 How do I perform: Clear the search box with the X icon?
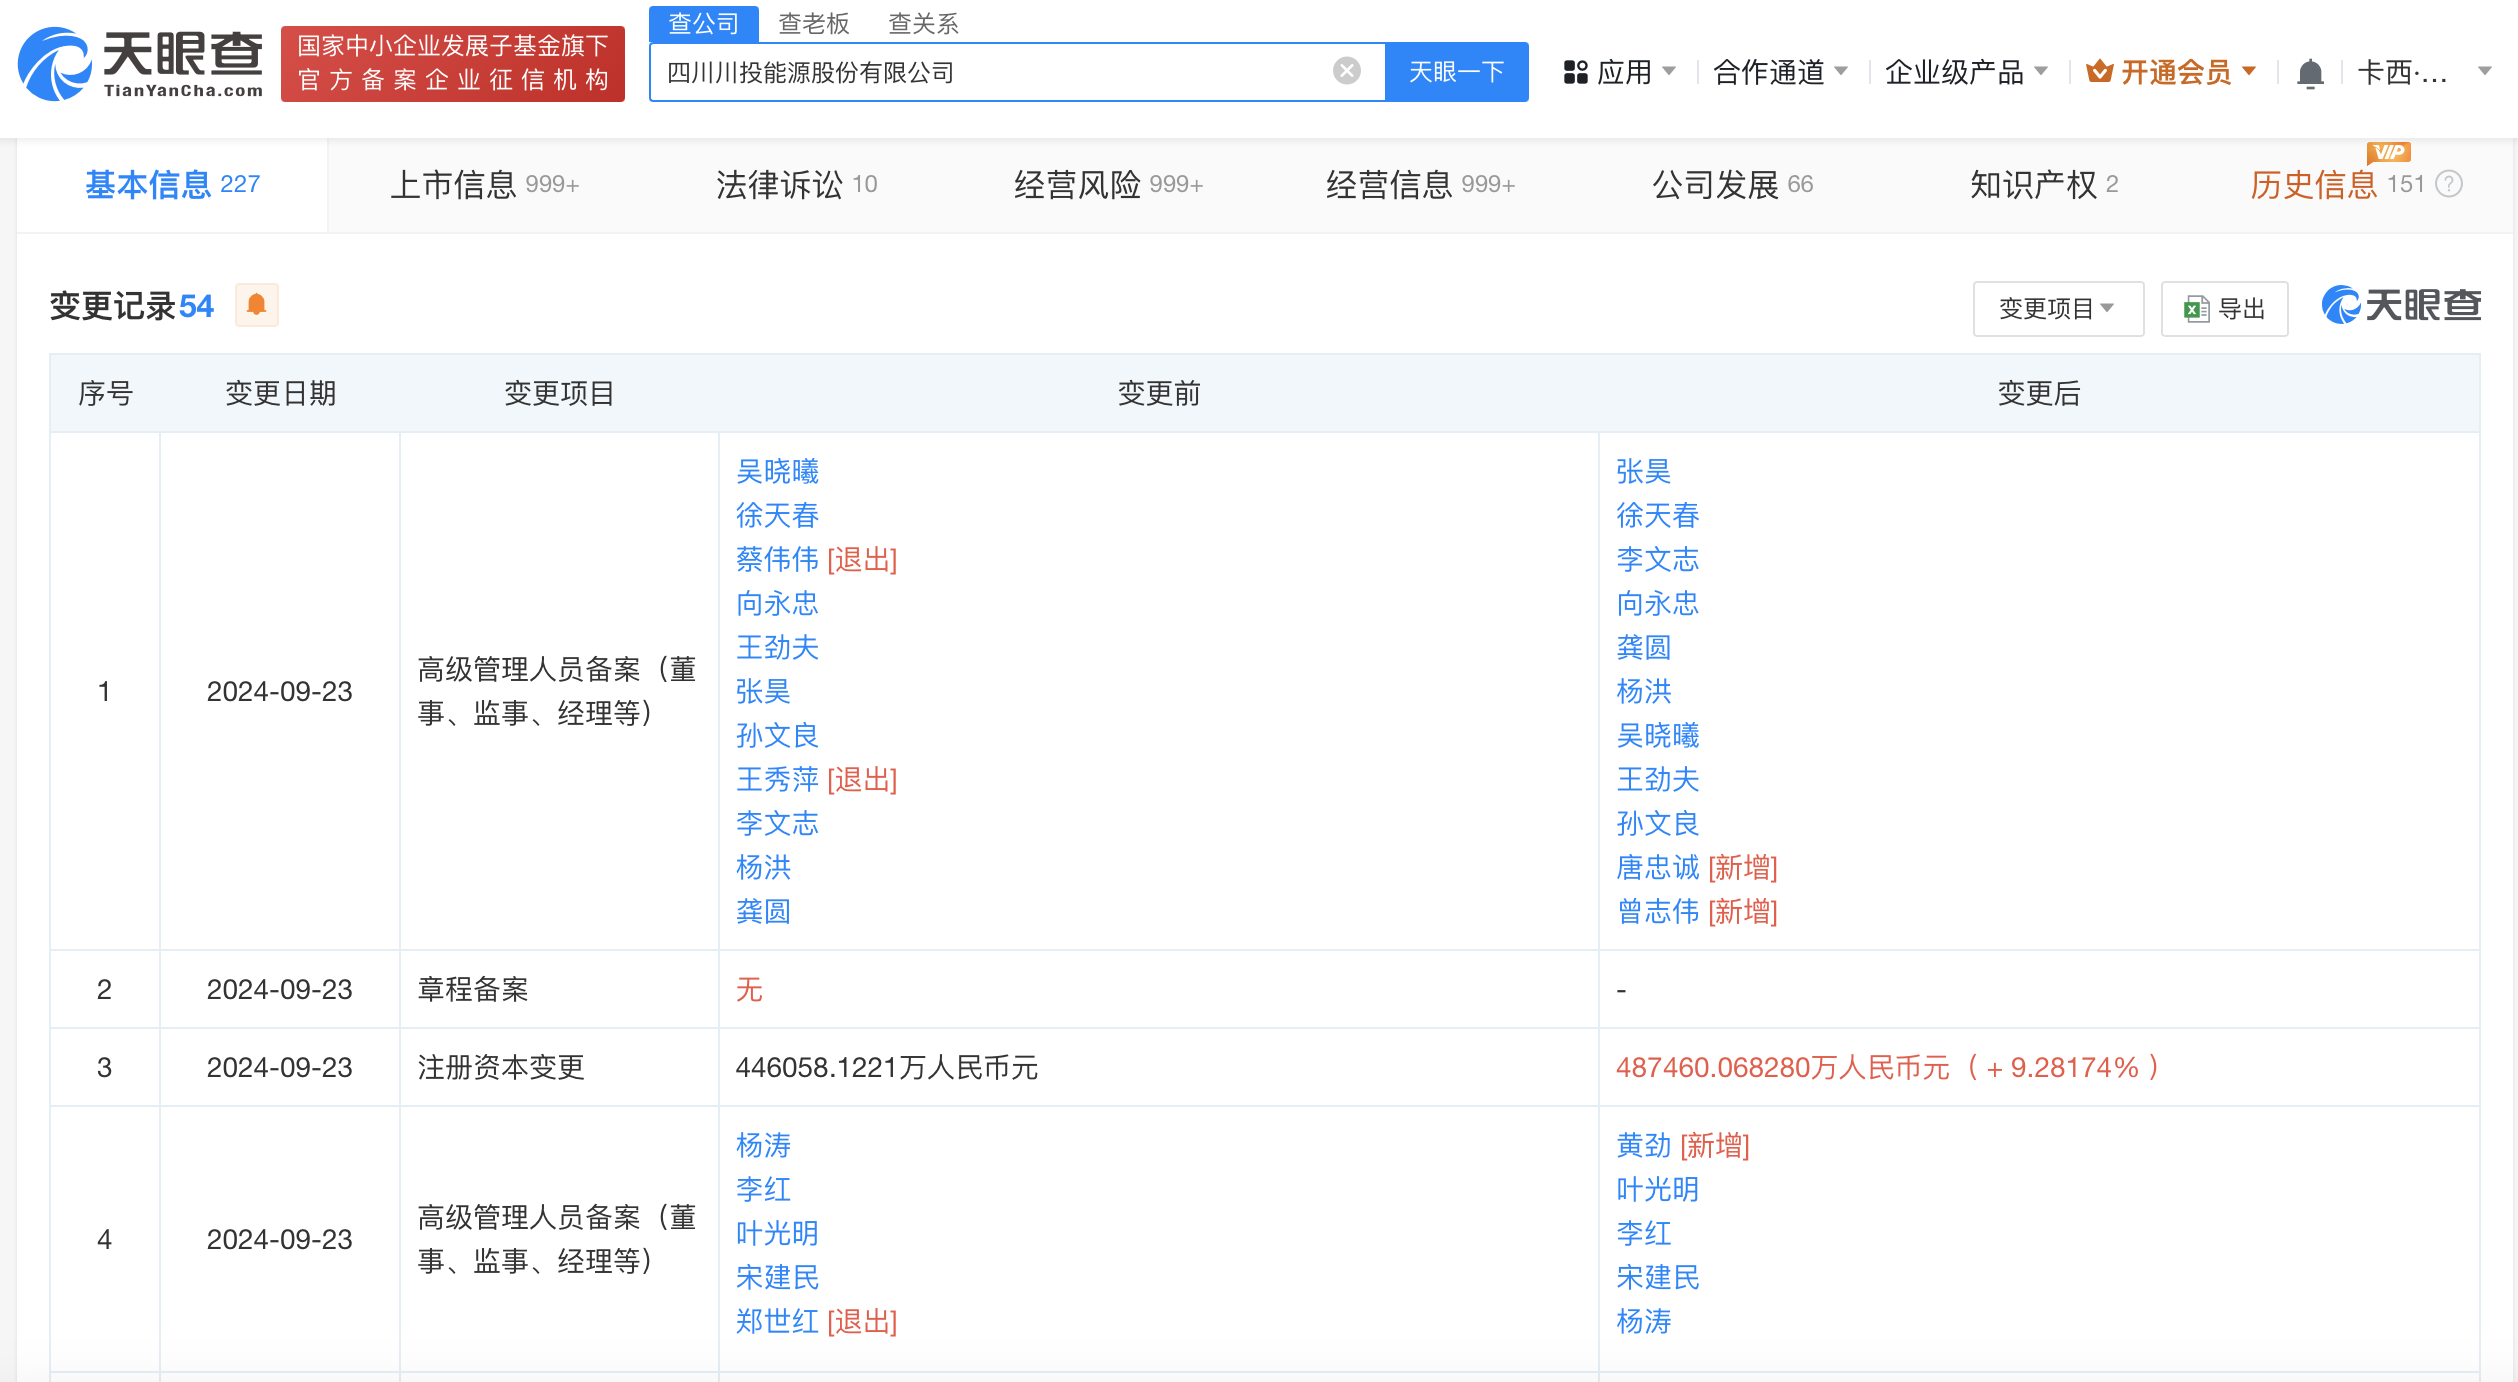[1346, 71]
